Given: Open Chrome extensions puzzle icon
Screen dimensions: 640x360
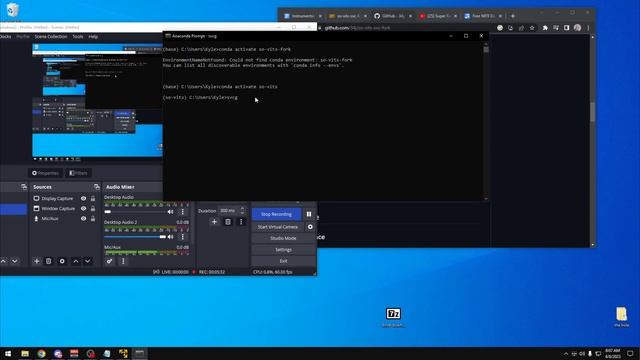Looking at the screenshot, I should [545, 28].
